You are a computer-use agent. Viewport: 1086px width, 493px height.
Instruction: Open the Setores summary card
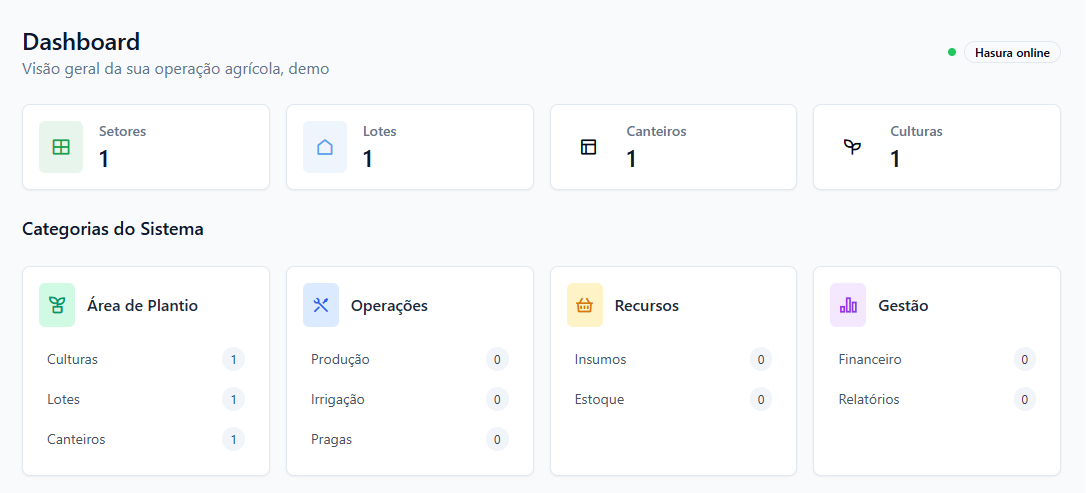click(x=146, y=147)
